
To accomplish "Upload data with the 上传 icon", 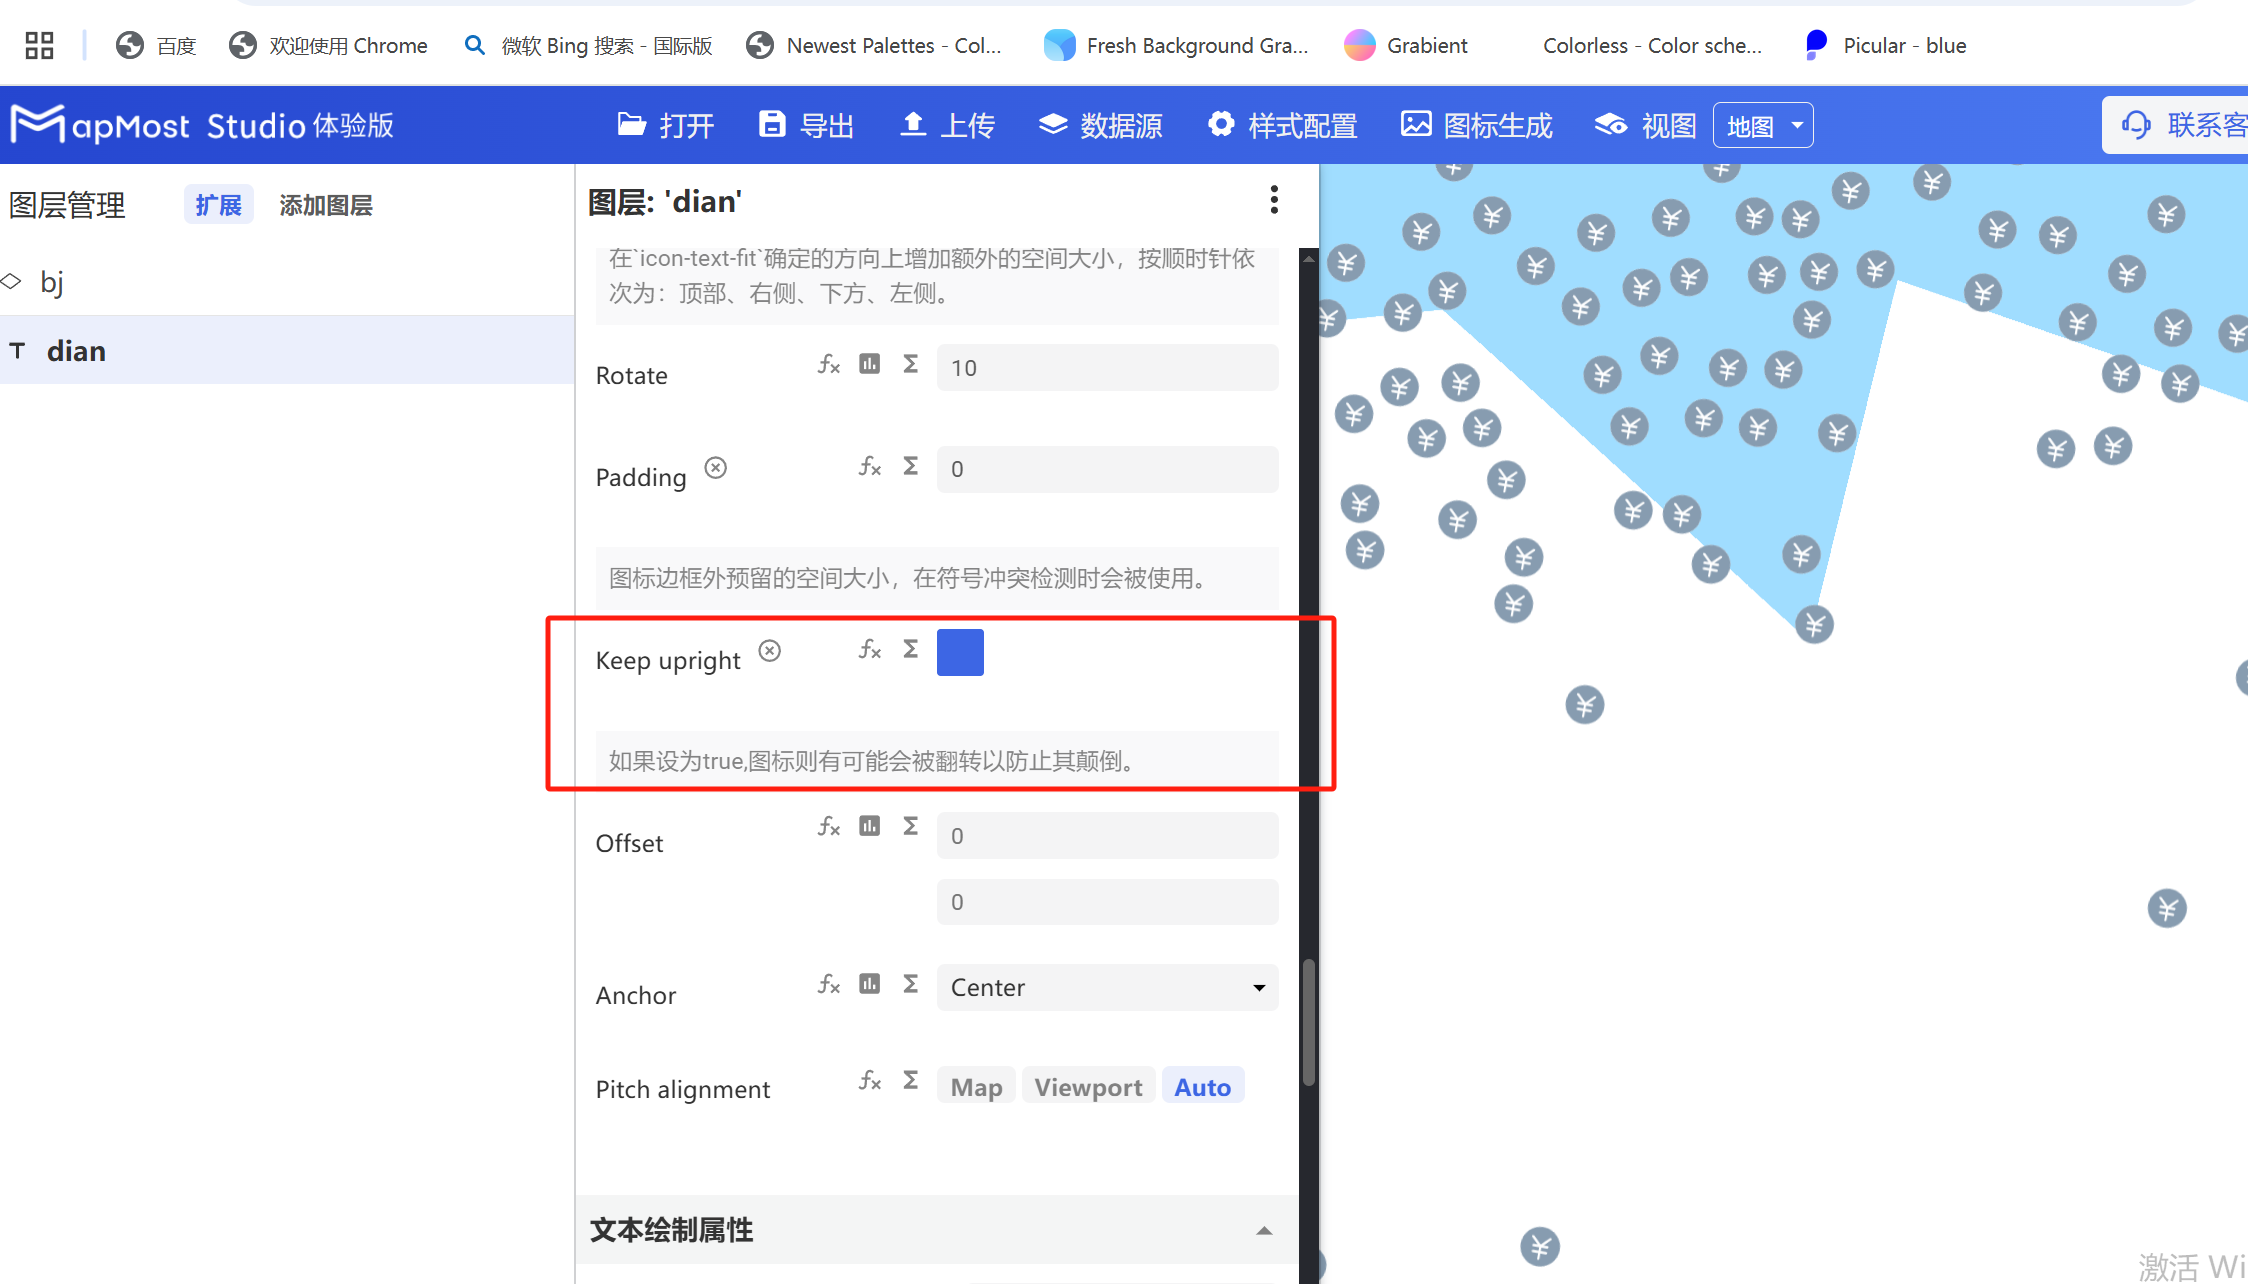I will [945, 124].
